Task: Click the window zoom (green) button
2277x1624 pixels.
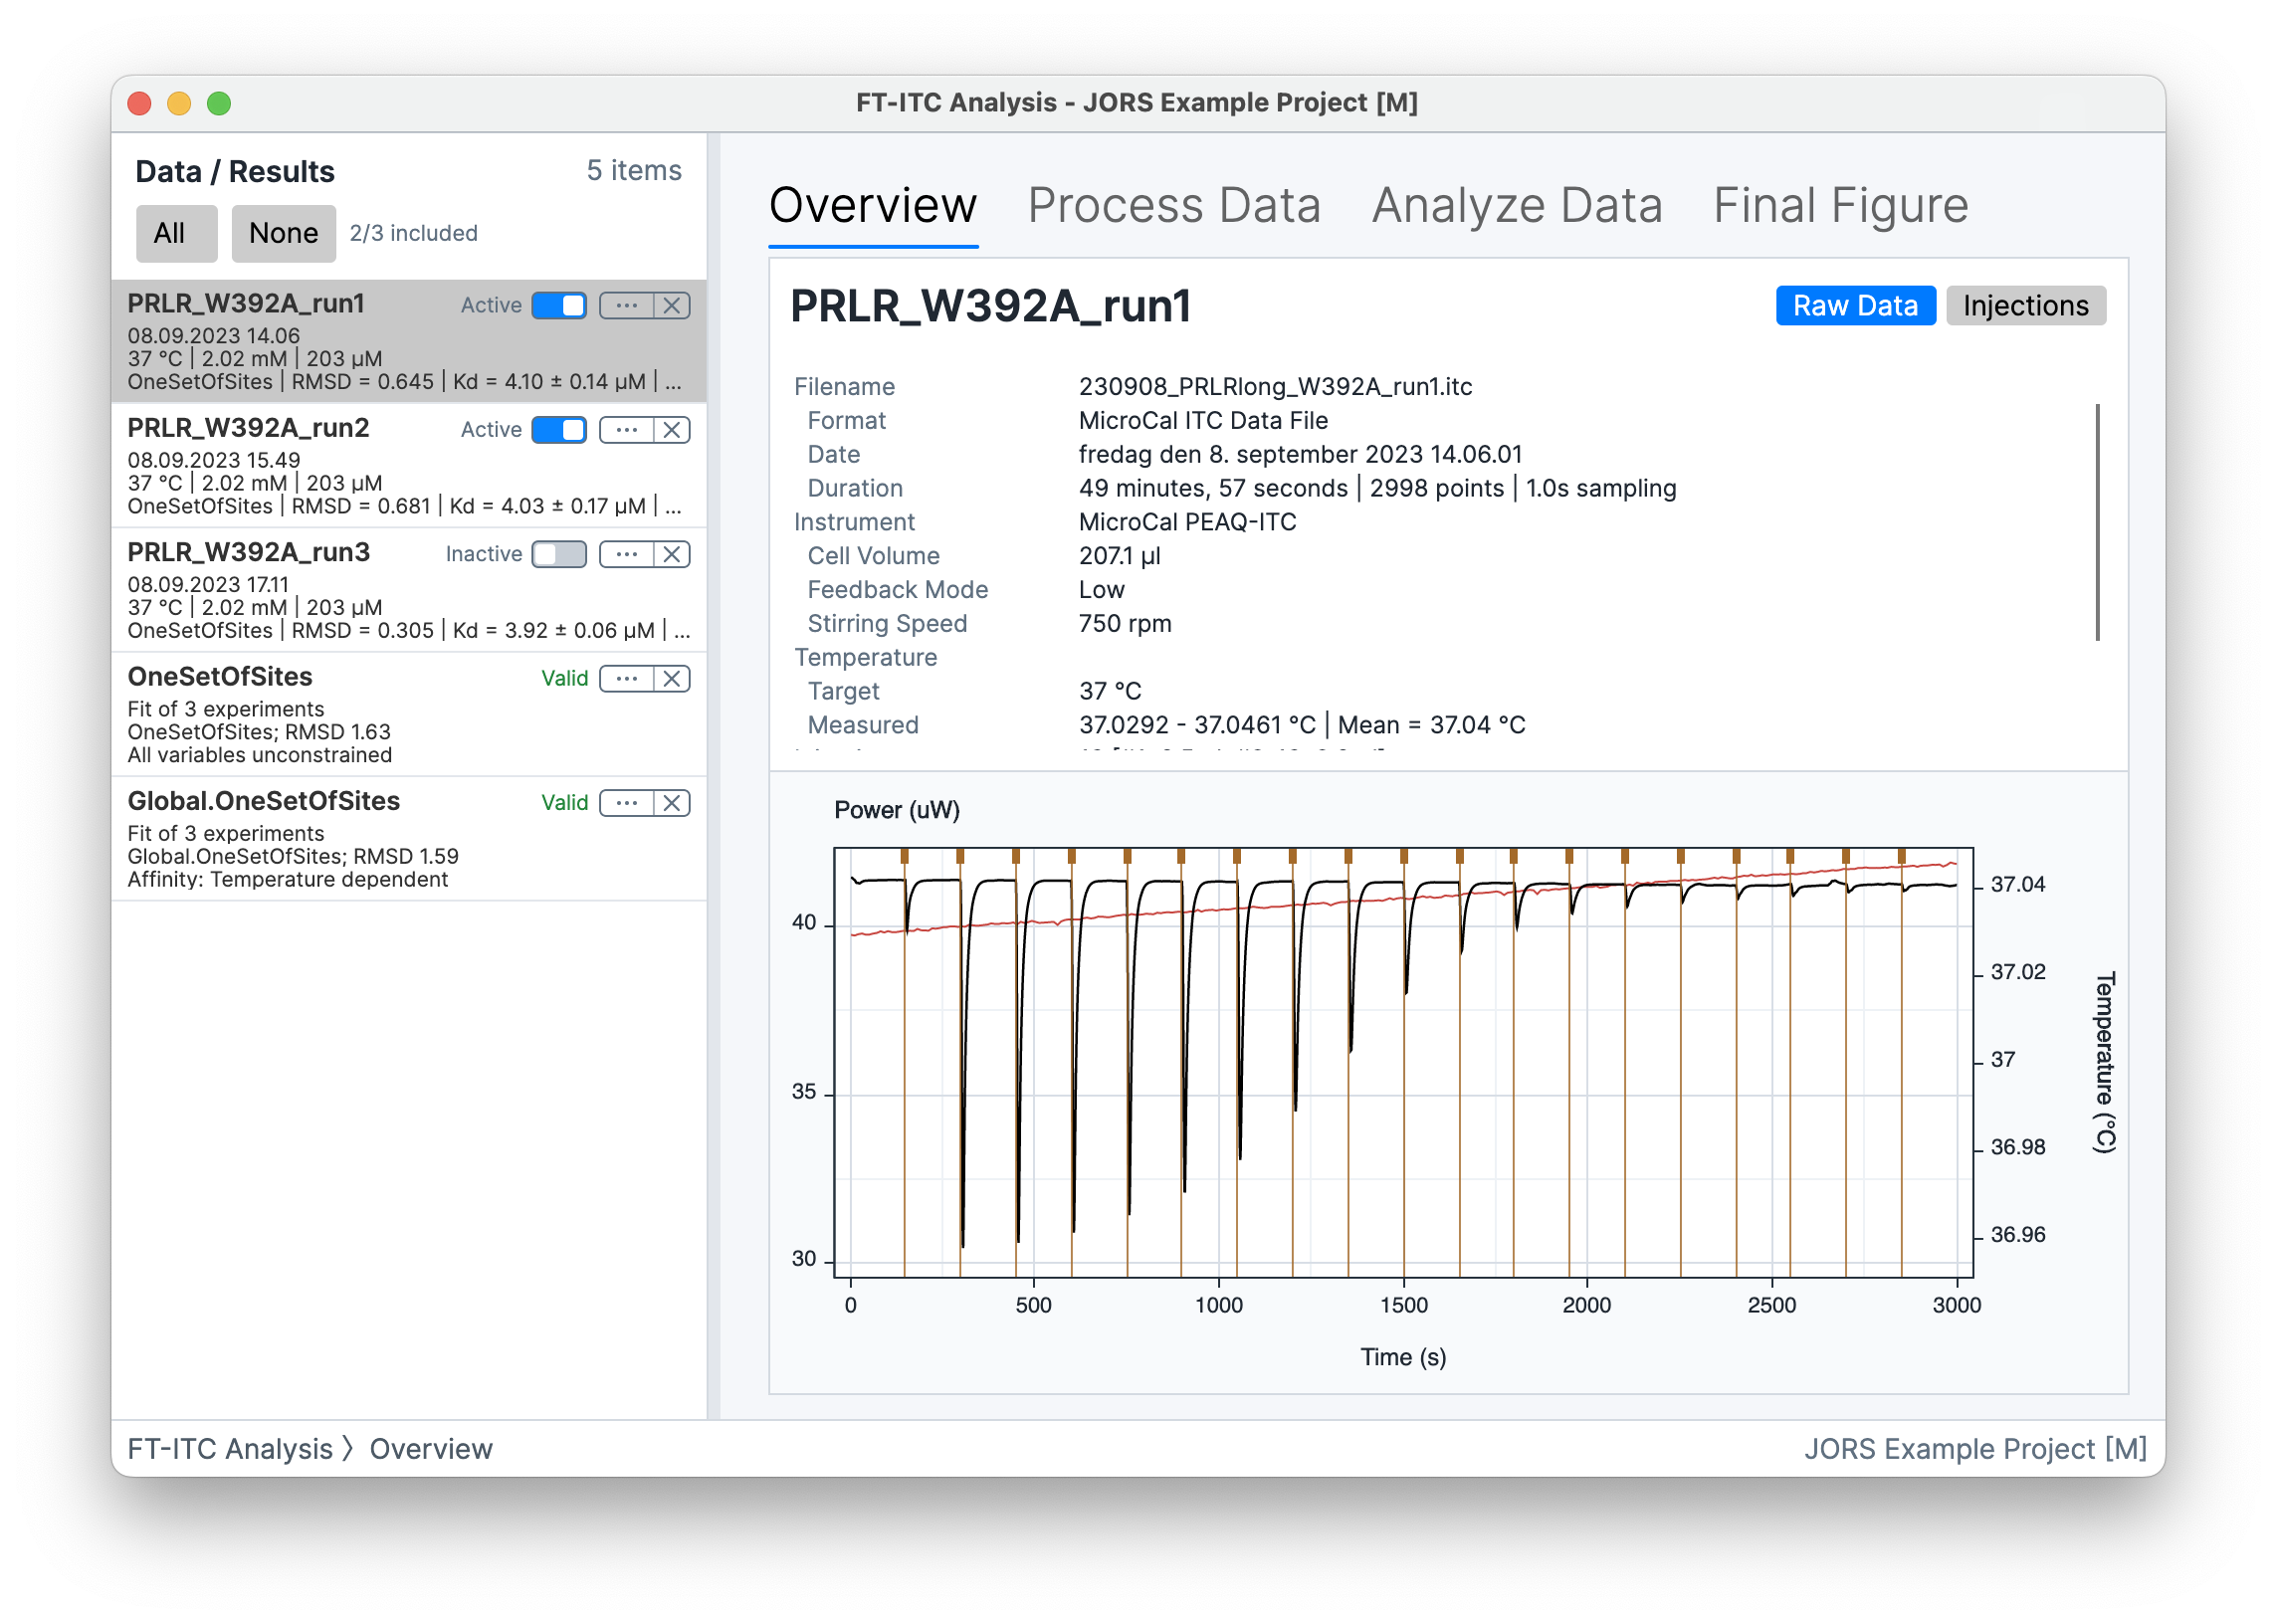Action: [219, 103]
